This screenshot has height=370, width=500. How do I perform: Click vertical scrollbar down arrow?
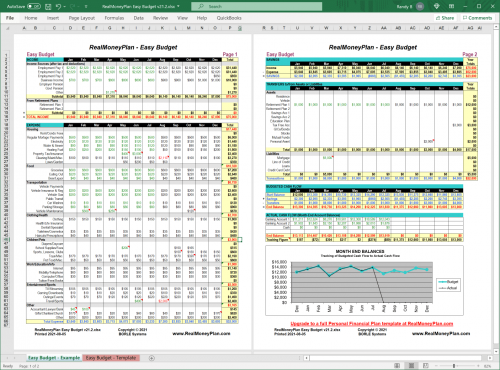496,351
